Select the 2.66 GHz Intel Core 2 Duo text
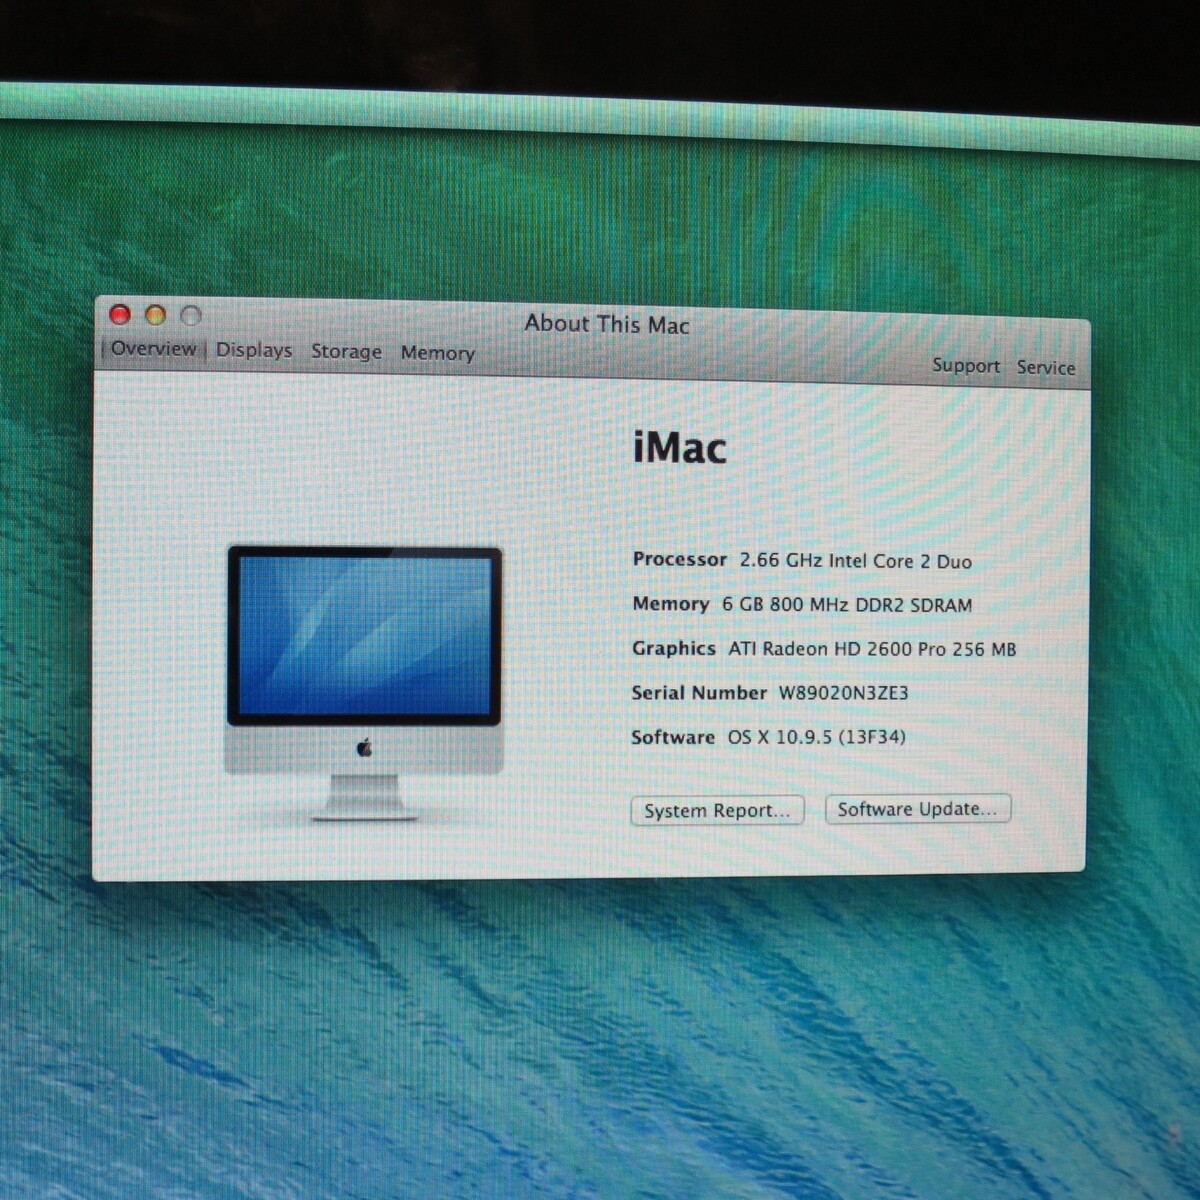 (855, 561)
